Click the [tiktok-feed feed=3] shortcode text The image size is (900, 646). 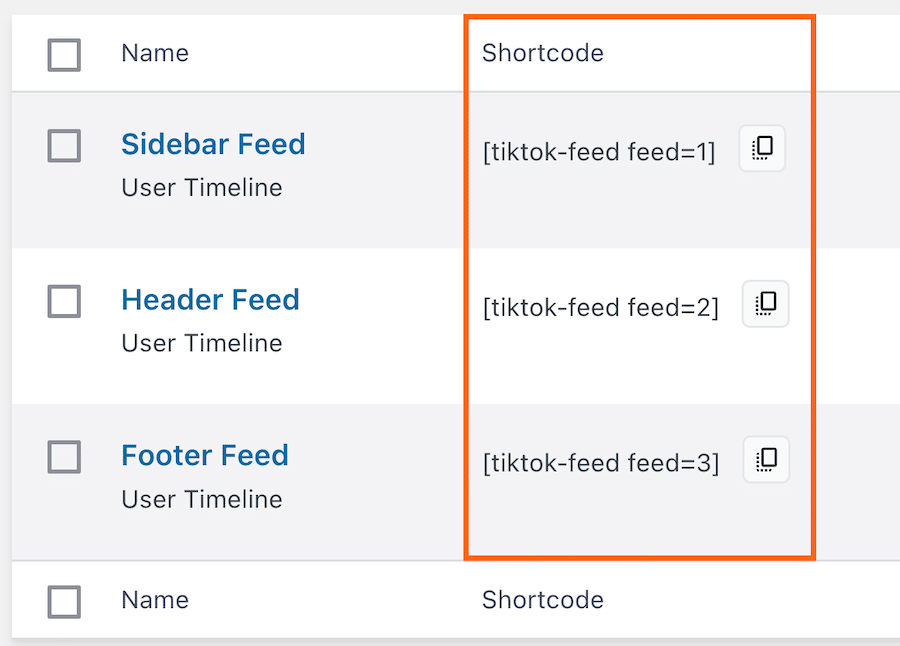point(600,464)
